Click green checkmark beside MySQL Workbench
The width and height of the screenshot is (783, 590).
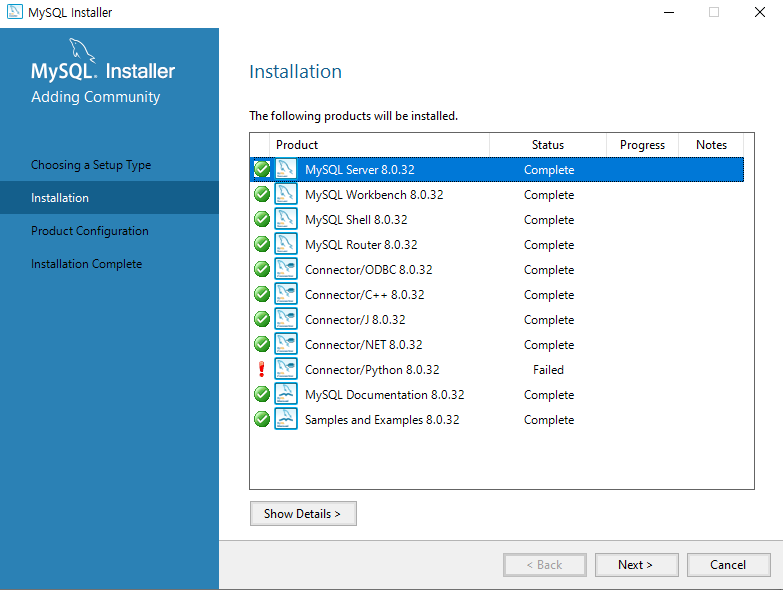[262, 194]
